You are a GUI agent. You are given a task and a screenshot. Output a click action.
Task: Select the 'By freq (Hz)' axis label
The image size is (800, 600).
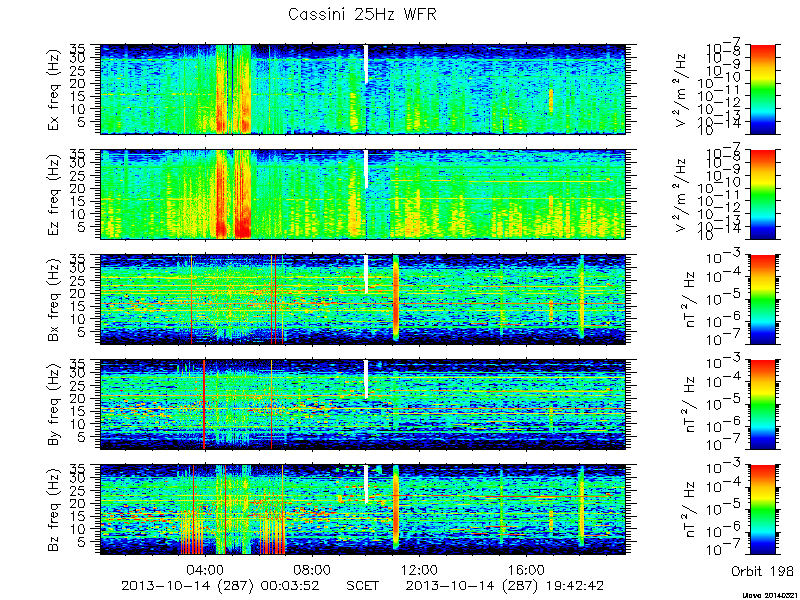point(54,405)
